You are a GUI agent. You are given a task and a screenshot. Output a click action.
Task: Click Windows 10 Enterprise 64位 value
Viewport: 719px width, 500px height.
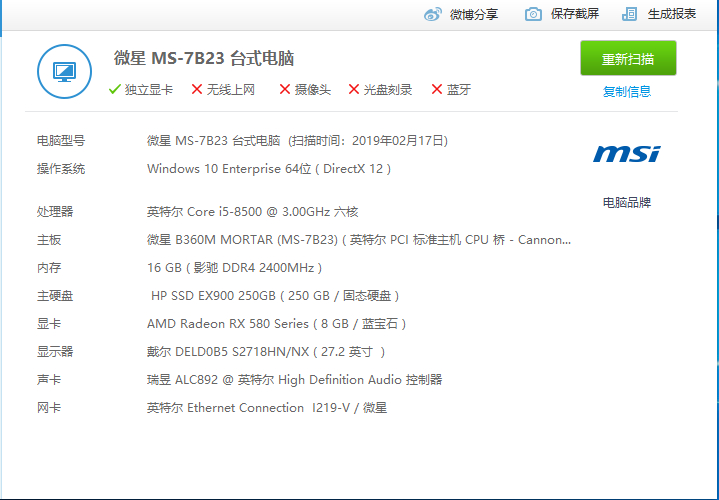(x=269, y=169)
